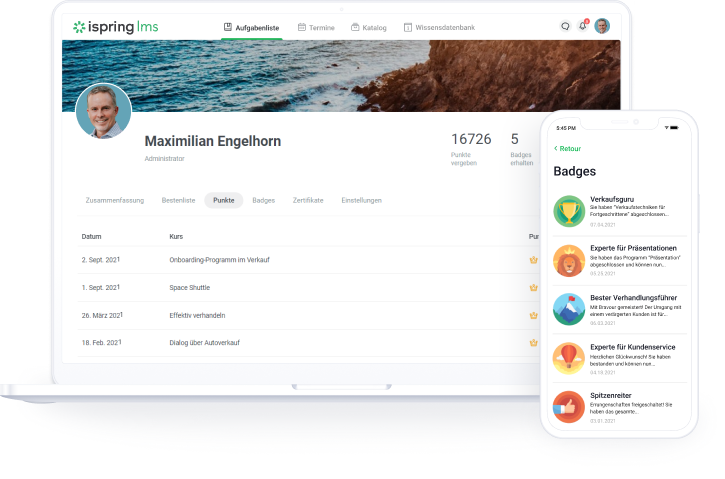Click the 26. März 2021 date cell
The height and width of the screenshot is (479, 725).
pyautogui.click(x=102, y=315)
